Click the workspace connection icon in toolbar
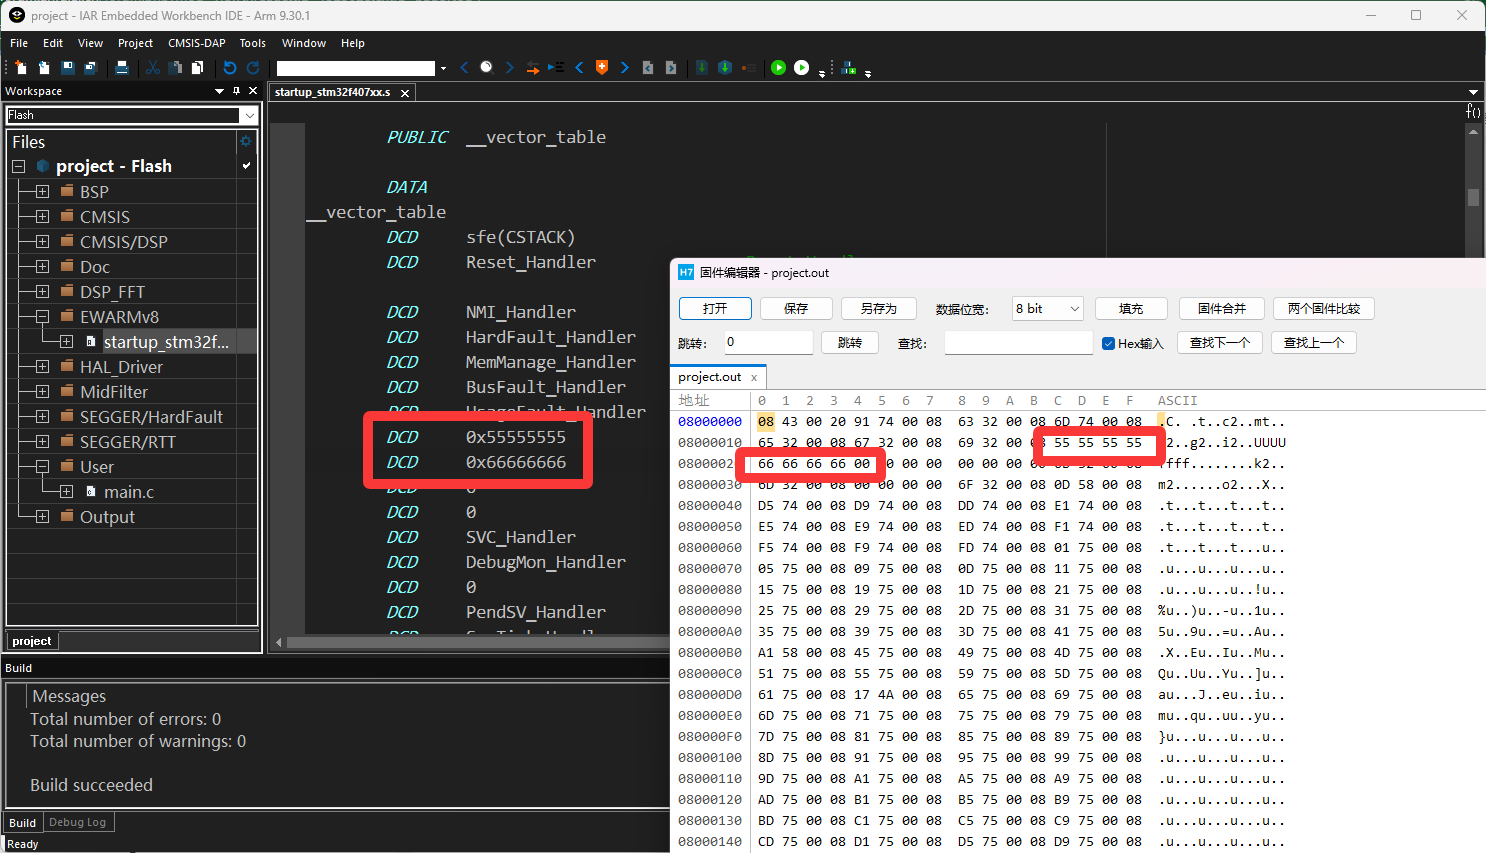This screenshot has width=1486, height=853. point(849,67)
